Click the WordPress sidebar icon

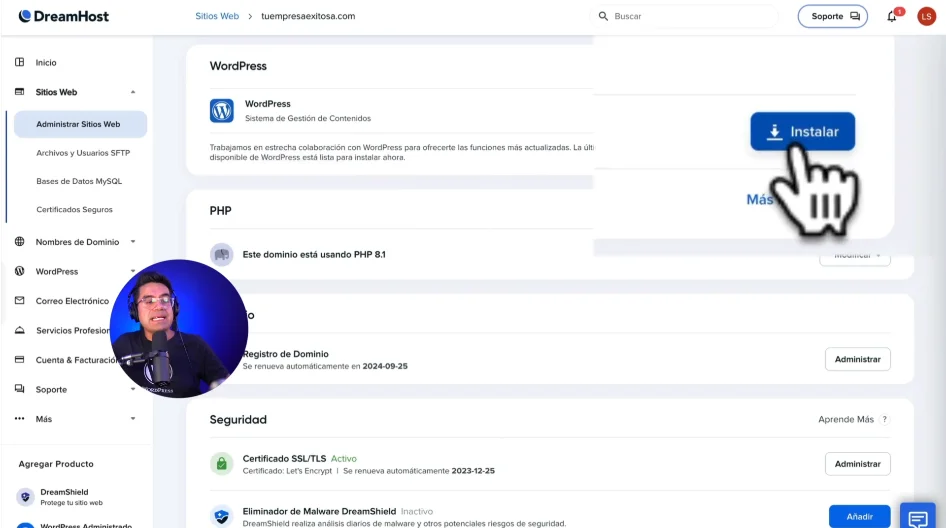(19, 271)
